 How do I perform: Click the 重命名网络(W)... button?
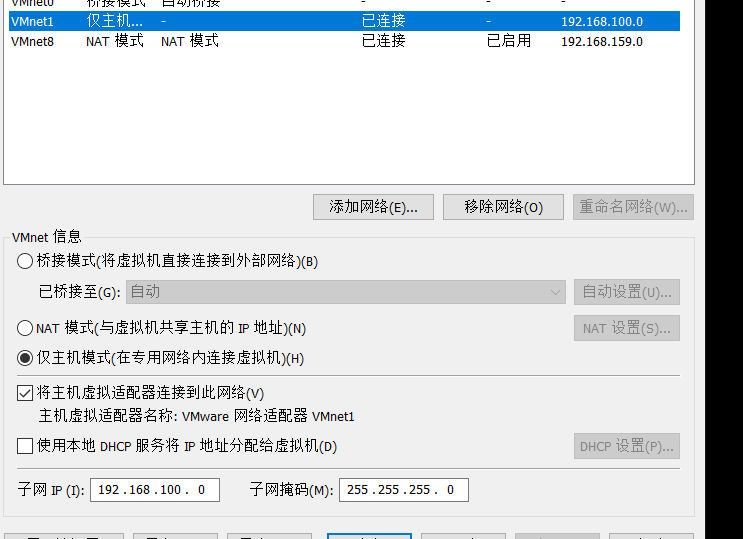(633, 207)
